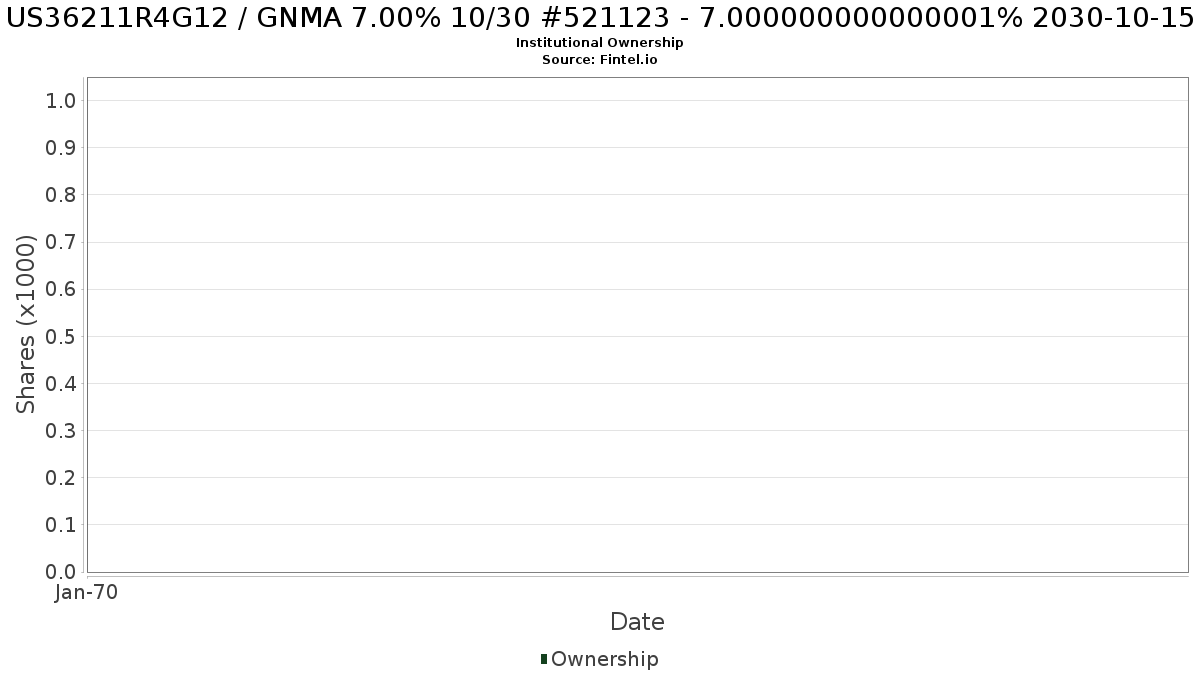Click the 0.1 y-axis label
This screenshot has height=675, width=1200.
(61, 525)
